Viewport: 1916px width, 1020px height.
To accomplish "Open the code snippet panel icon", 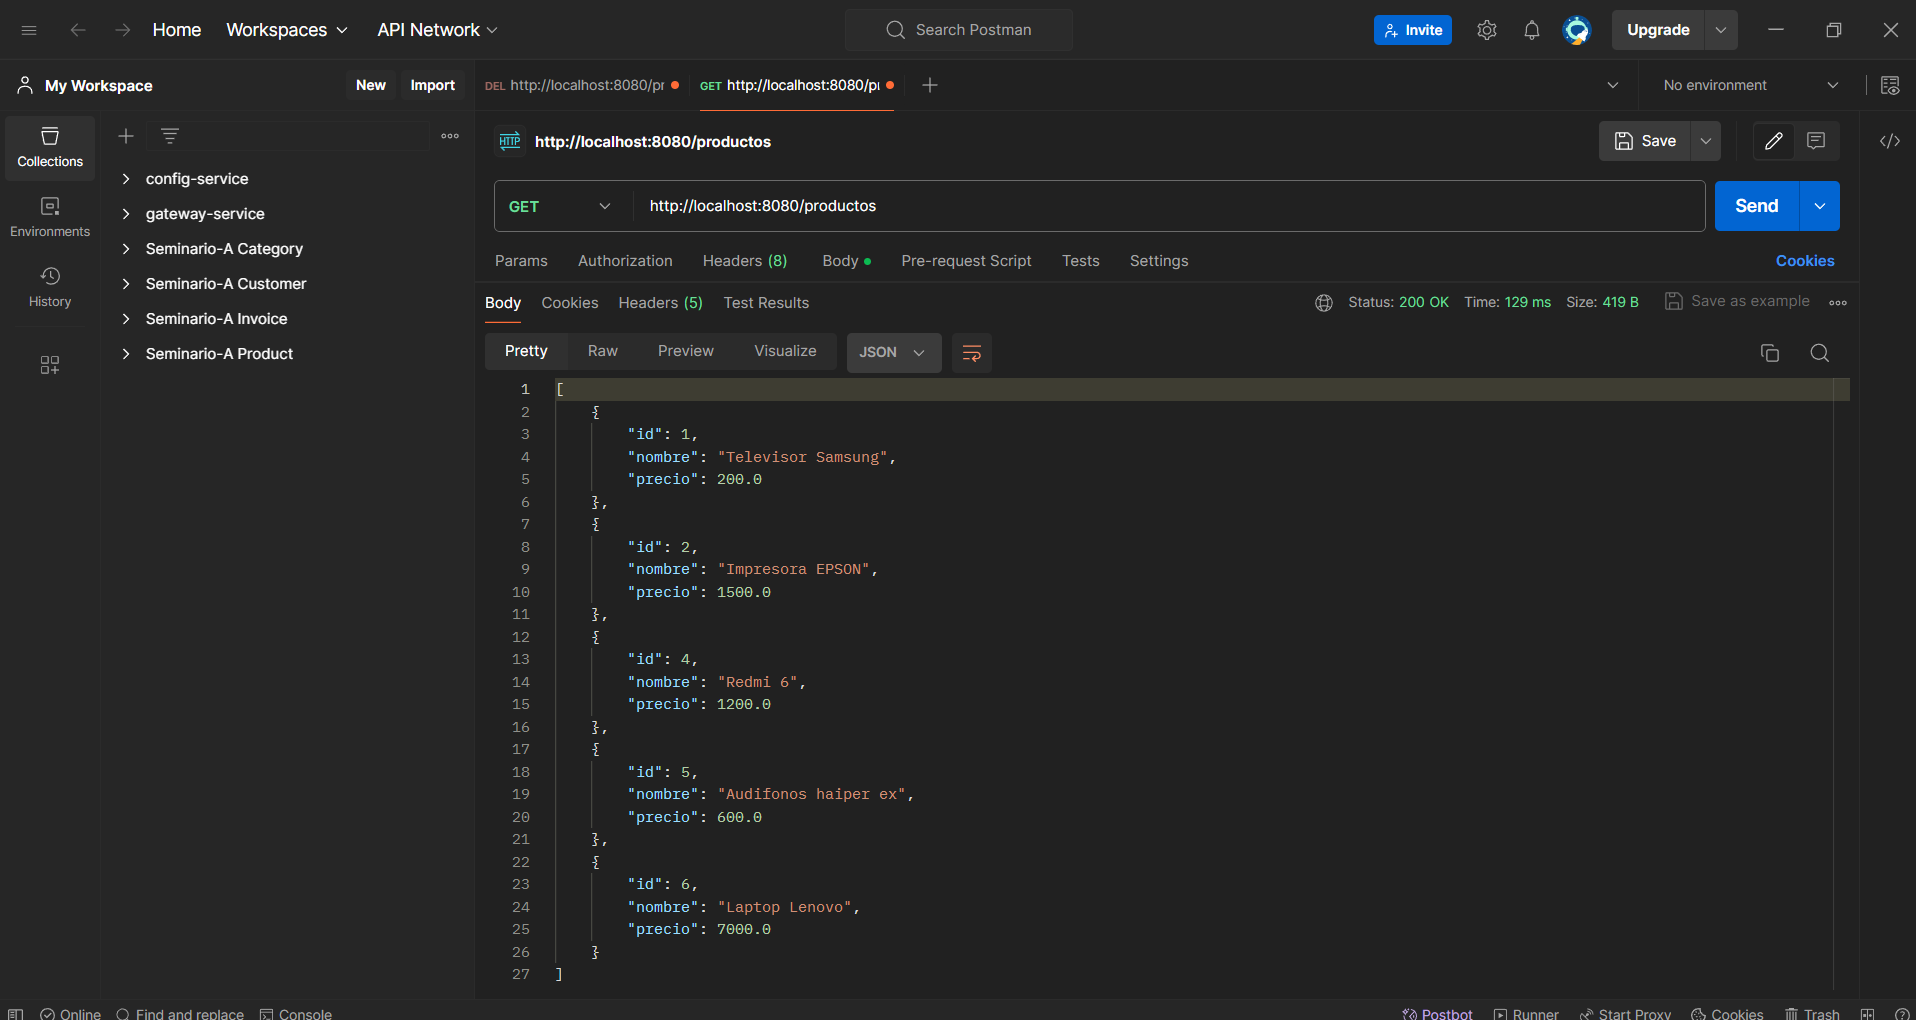I will click(x=1889, y=141).
